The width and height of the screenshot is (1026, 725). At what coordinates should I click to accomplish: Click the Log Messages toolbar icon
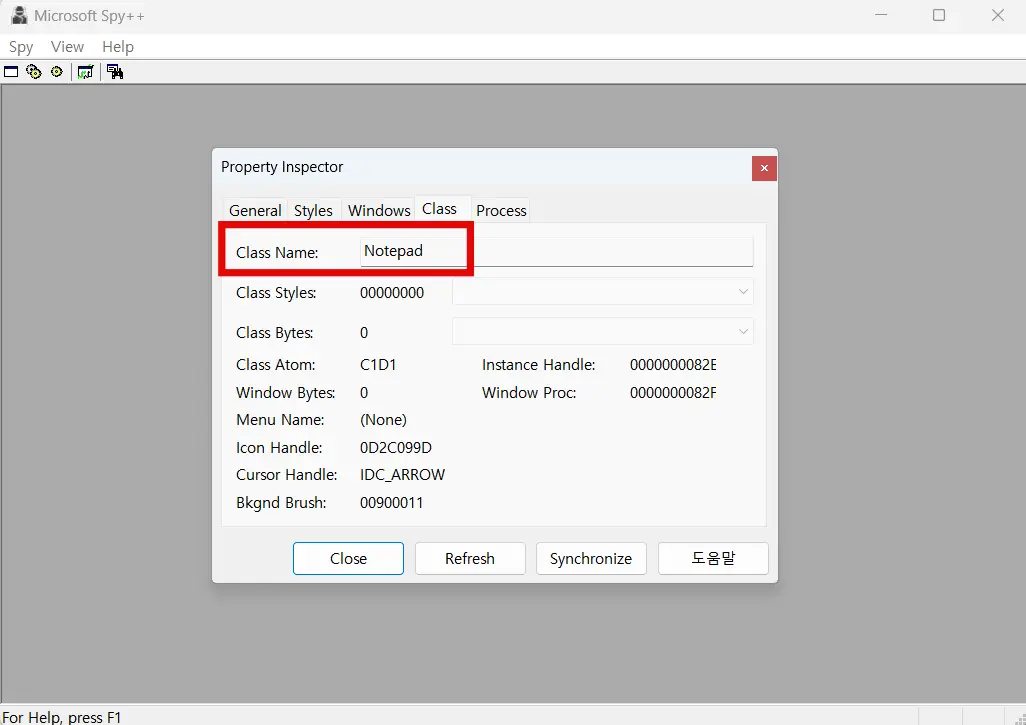tap(86, 72)
